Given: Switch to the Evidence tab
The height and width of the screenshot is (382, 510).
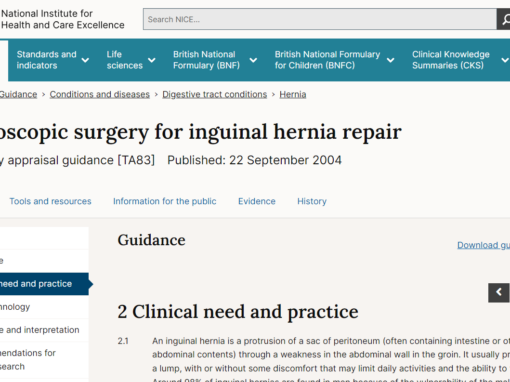Looking at the screenshot, I should [257, 201].
